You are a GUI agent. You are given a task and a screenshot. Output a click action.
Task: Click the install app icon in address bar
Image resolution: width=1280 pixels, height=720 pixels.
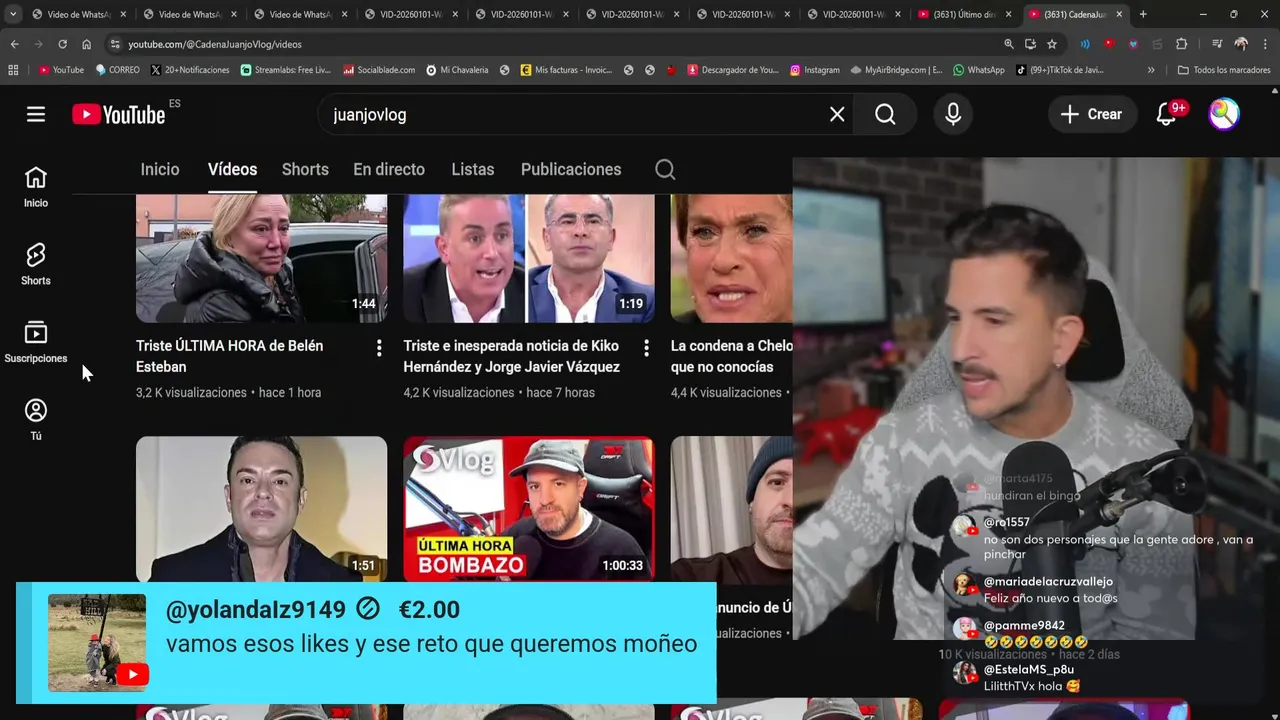tap(1031, 44)
